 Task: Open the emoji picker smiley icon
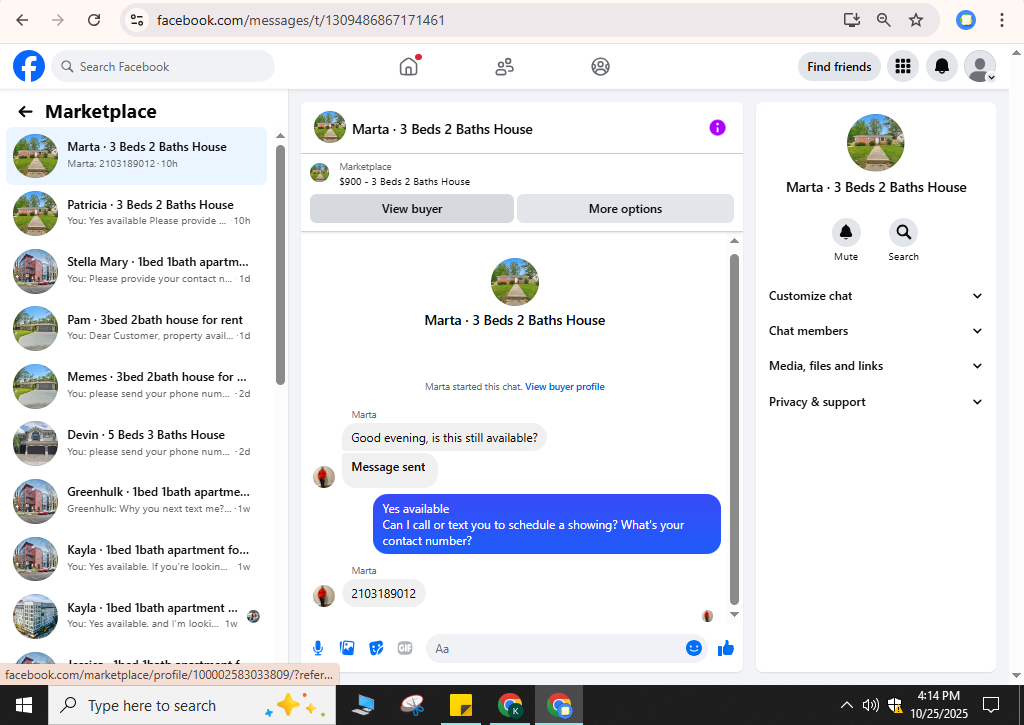pyautogui.click(x=694, y=648)
